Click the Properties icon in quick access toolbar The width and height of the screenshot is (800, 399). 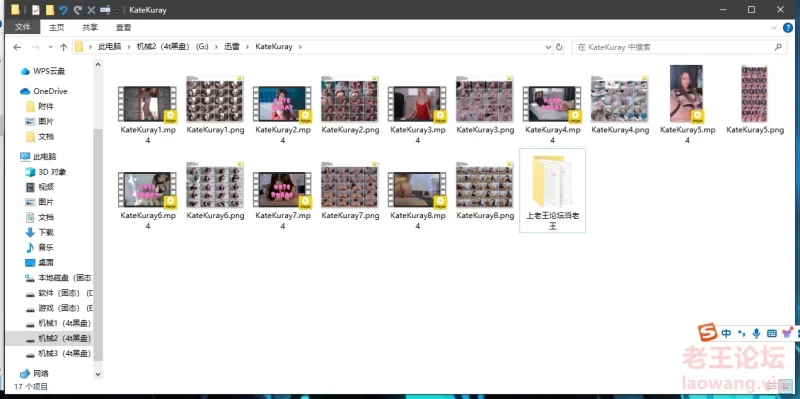36,10
